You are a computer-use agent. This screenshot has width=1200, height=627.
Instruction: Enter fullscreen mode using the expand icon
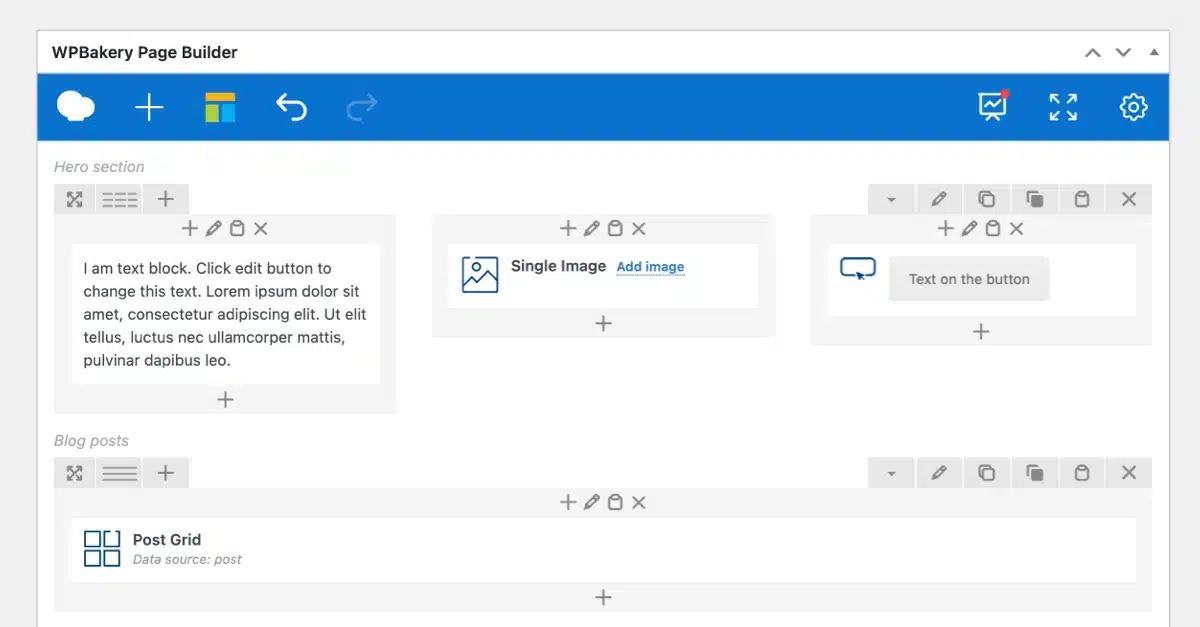pyautogui.click(x=1063, y=107)
